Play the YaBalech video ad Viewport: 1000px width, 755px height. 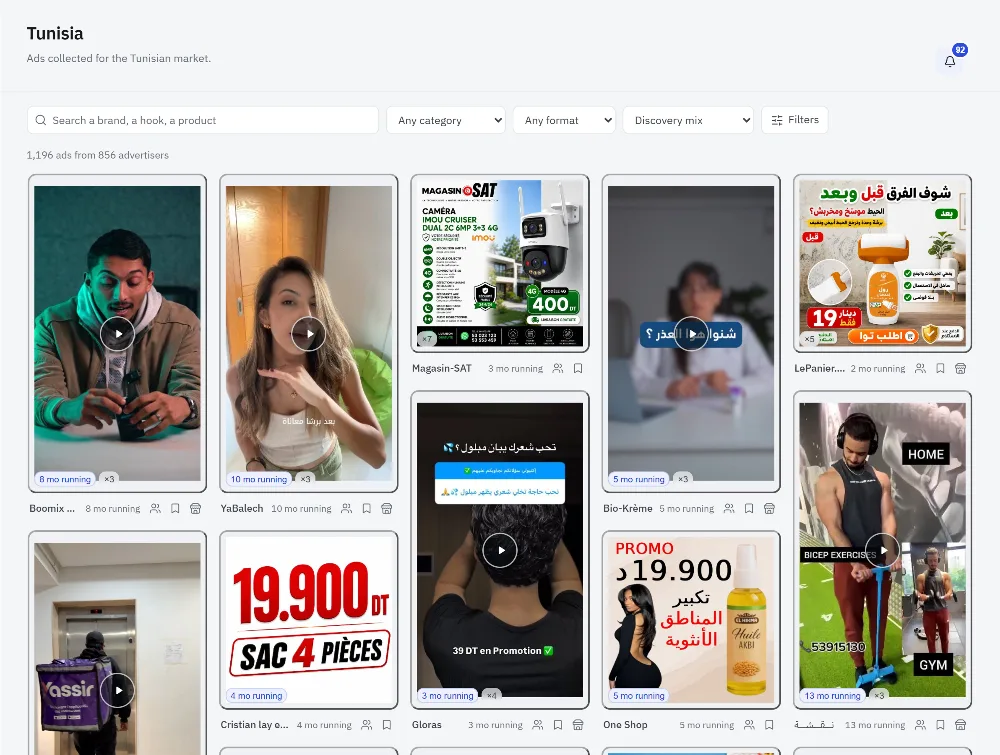(309, 334)
